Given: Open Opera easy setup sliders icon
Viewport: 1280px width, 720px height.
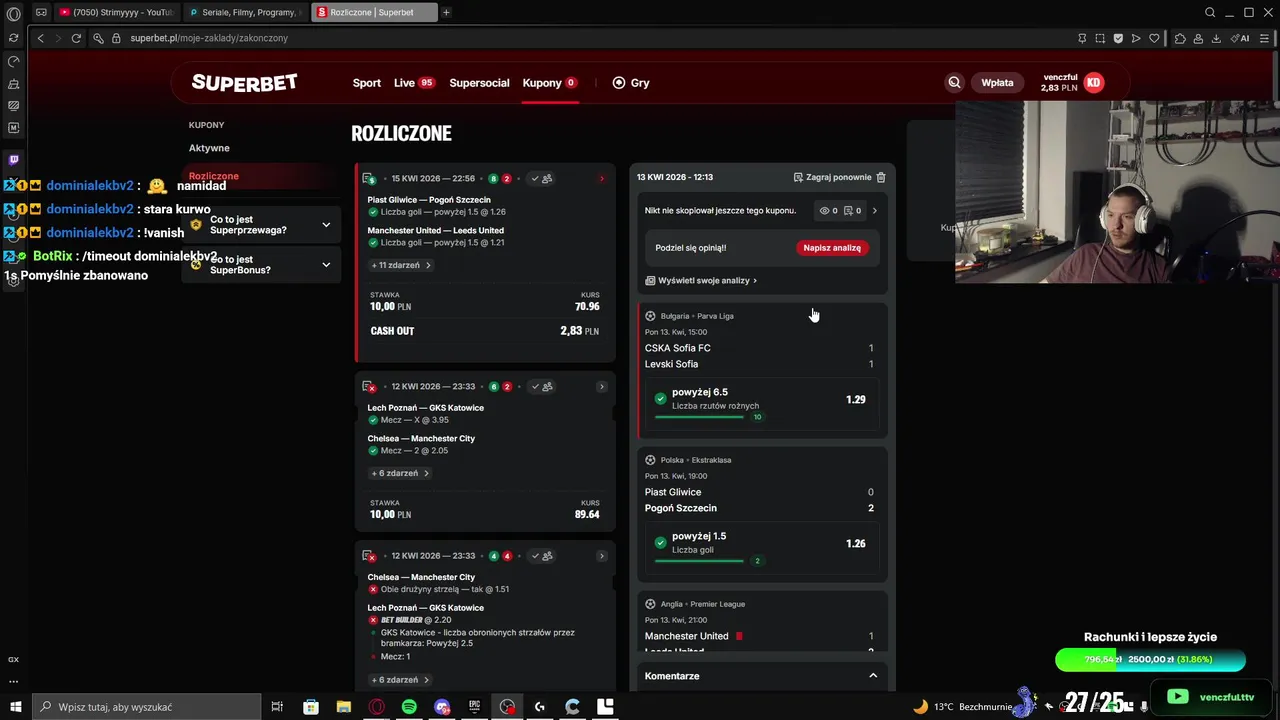Looking at the screenshot, I should tap(1266, 38).
